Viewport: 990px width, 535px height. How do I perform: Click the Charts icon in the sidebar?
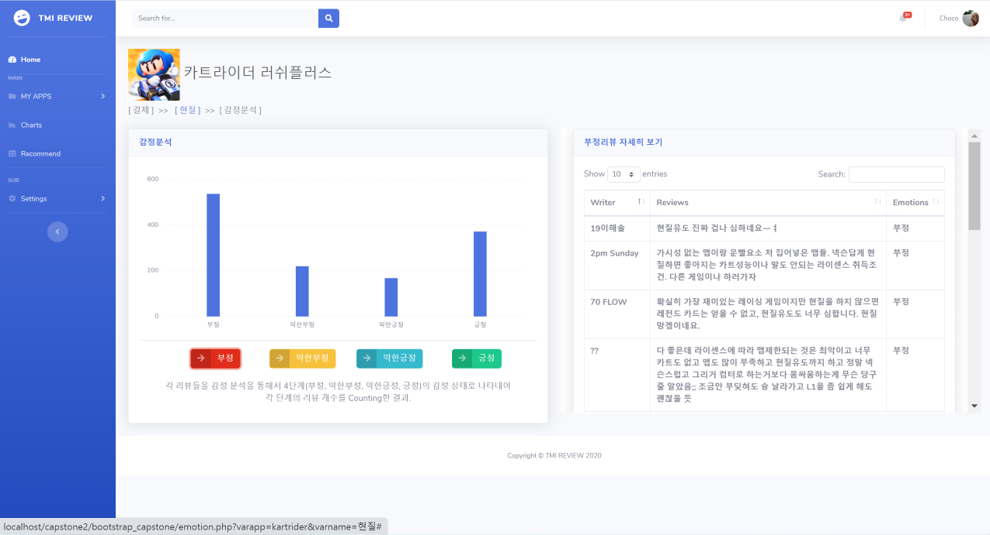(x=12, y=125)
